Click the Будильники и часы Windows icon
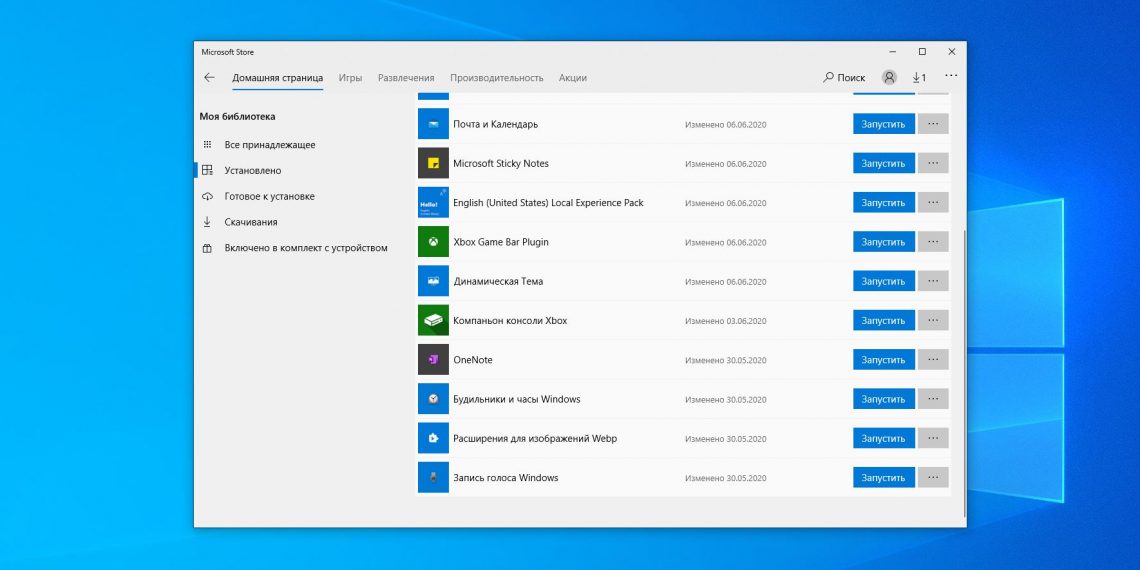Screen dimensions: 1140x570 tap(433, 399)
